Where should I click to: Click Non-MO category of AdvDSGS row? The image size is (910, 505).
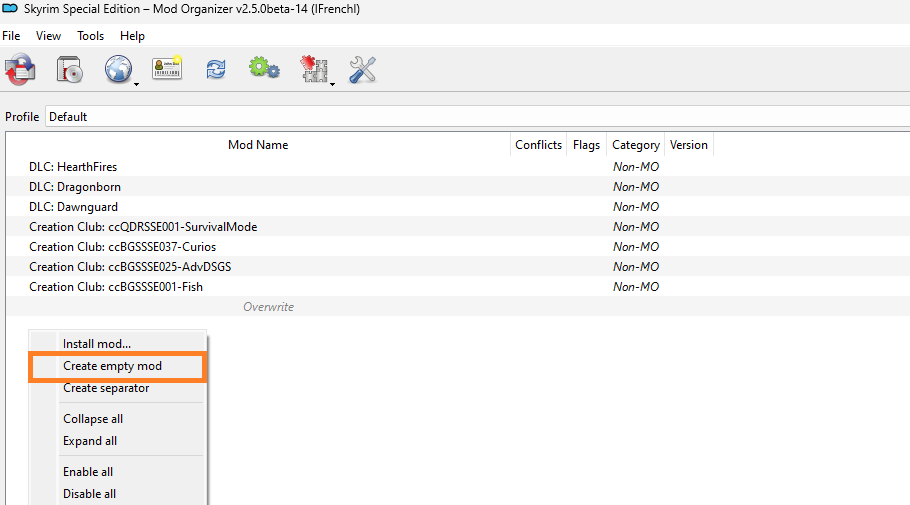(x=636, y=267)
